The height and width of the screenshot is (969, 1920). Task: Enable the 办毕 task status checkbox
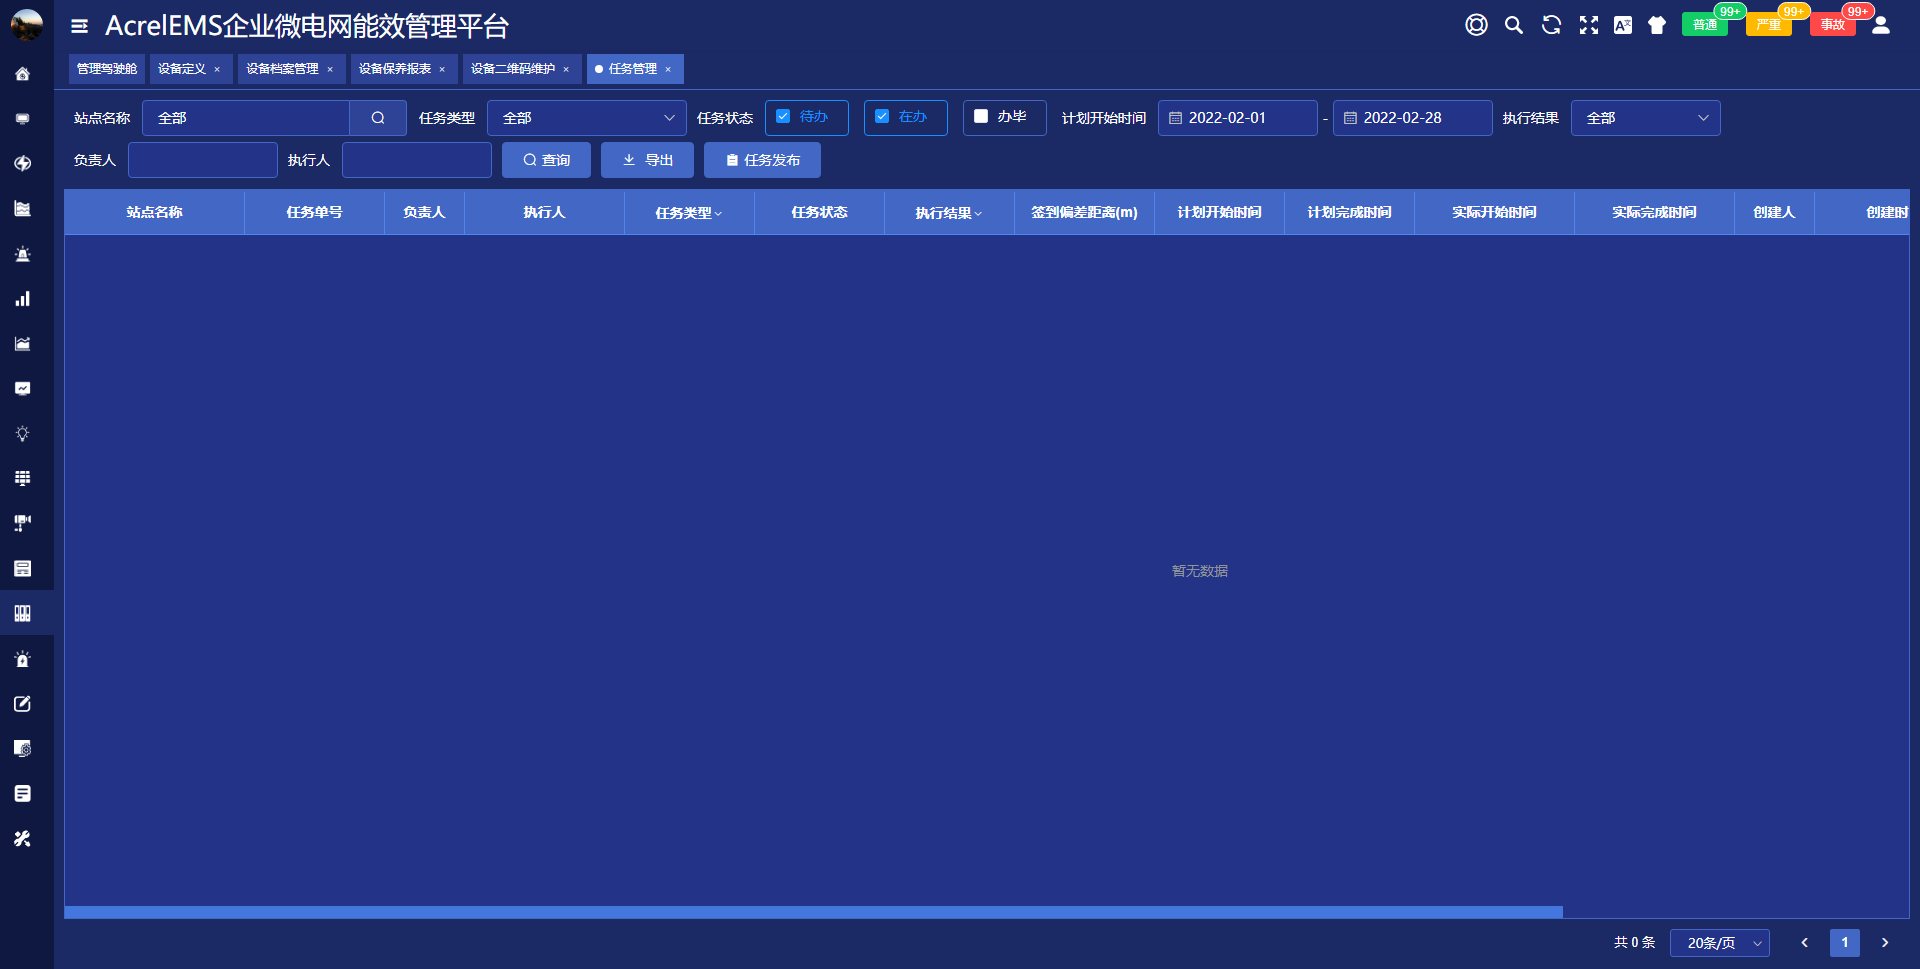[x=981, y=117]
